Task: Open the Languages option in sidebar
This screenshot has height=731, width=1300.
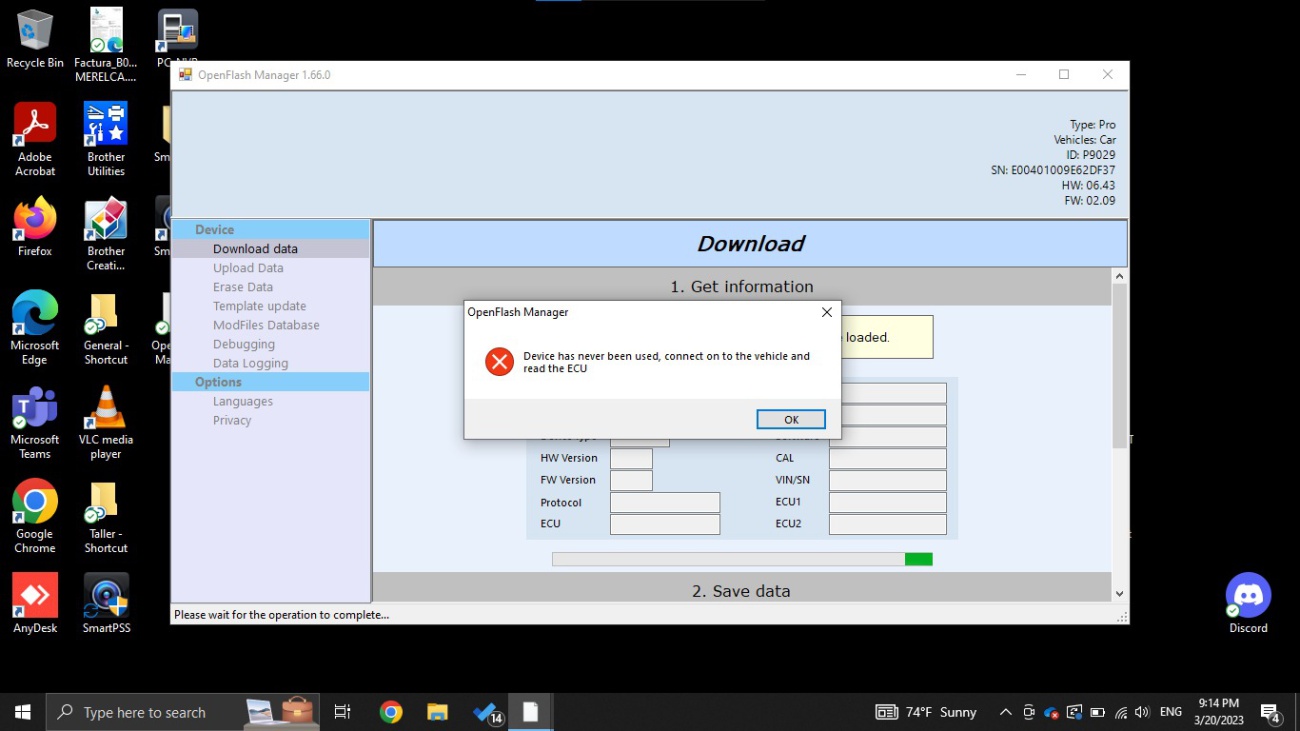Action: 242,401
